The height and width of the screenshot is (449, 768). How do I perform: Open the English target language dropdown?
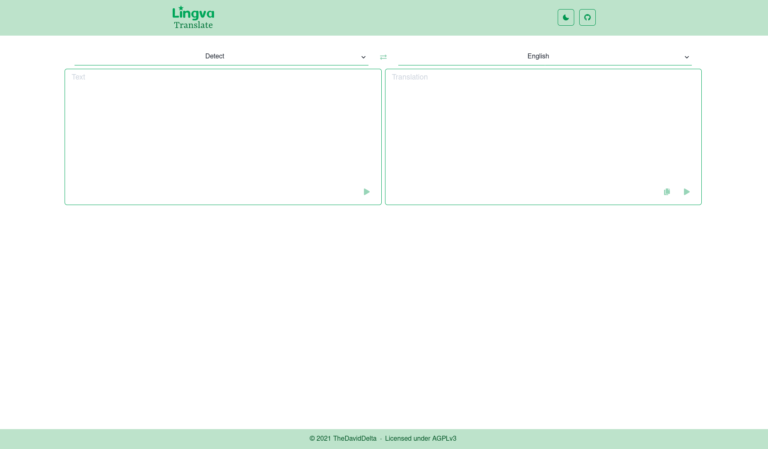click(x=538, y=57)
